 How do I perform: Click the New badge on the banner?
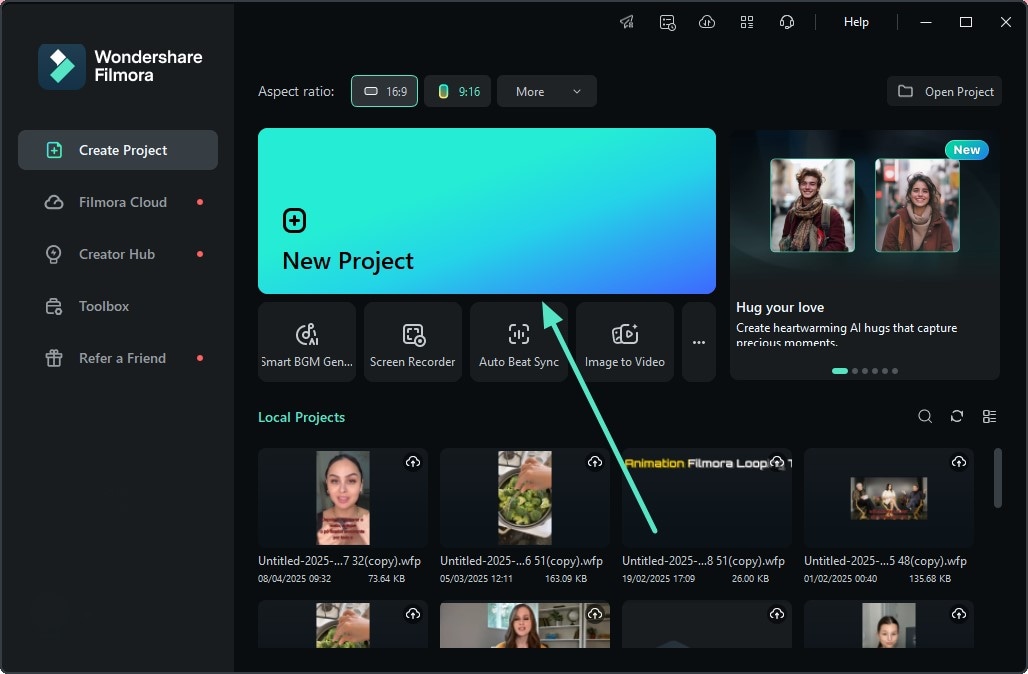click(966, 149)
